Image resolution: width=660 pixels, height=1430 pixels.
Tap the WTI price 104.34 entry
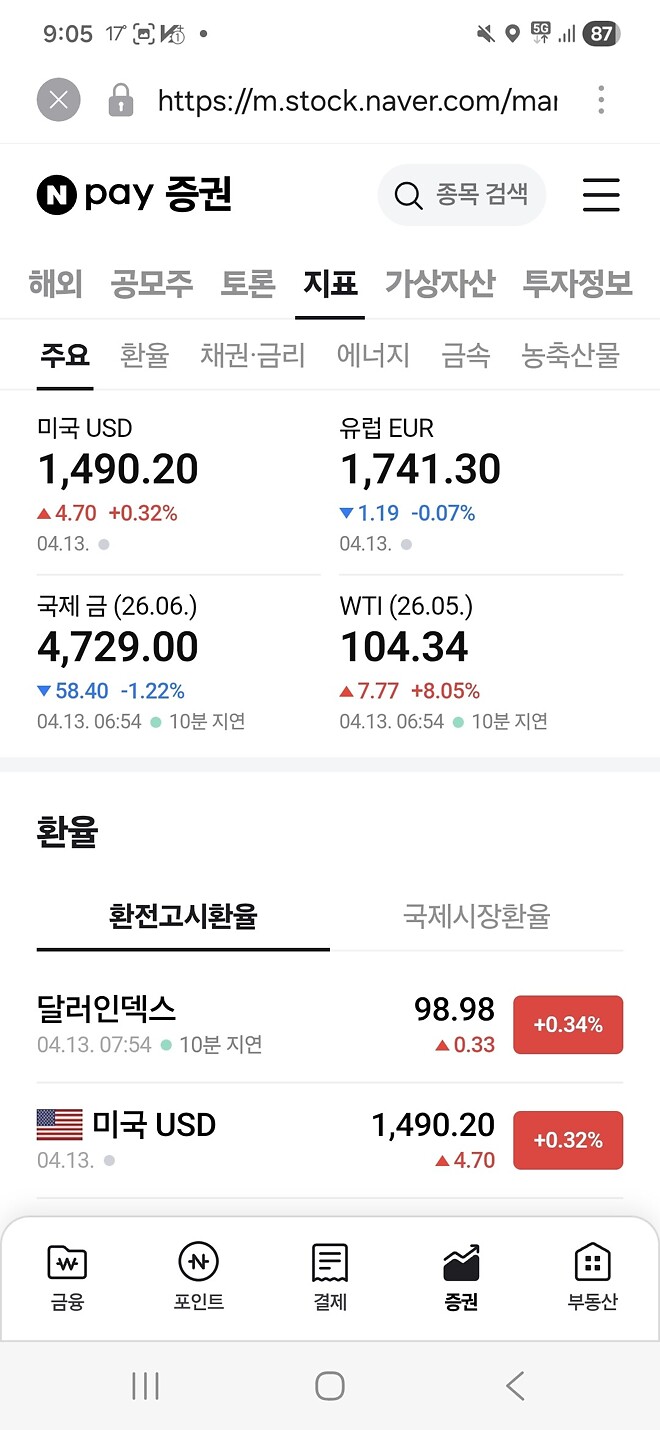405,645
